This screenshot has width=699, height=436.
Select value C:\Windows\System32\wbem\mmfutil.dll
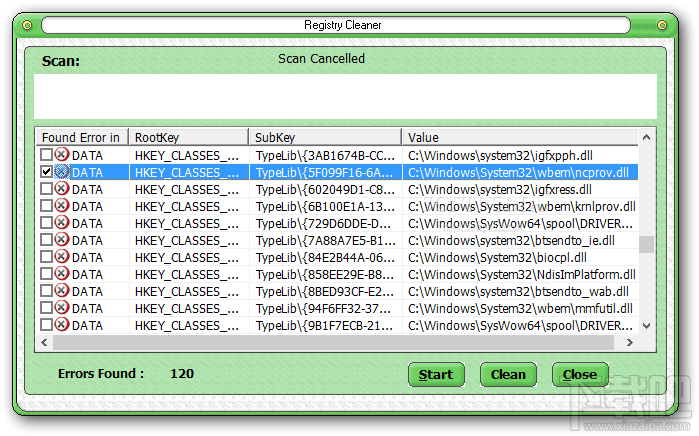coord(520,308)
